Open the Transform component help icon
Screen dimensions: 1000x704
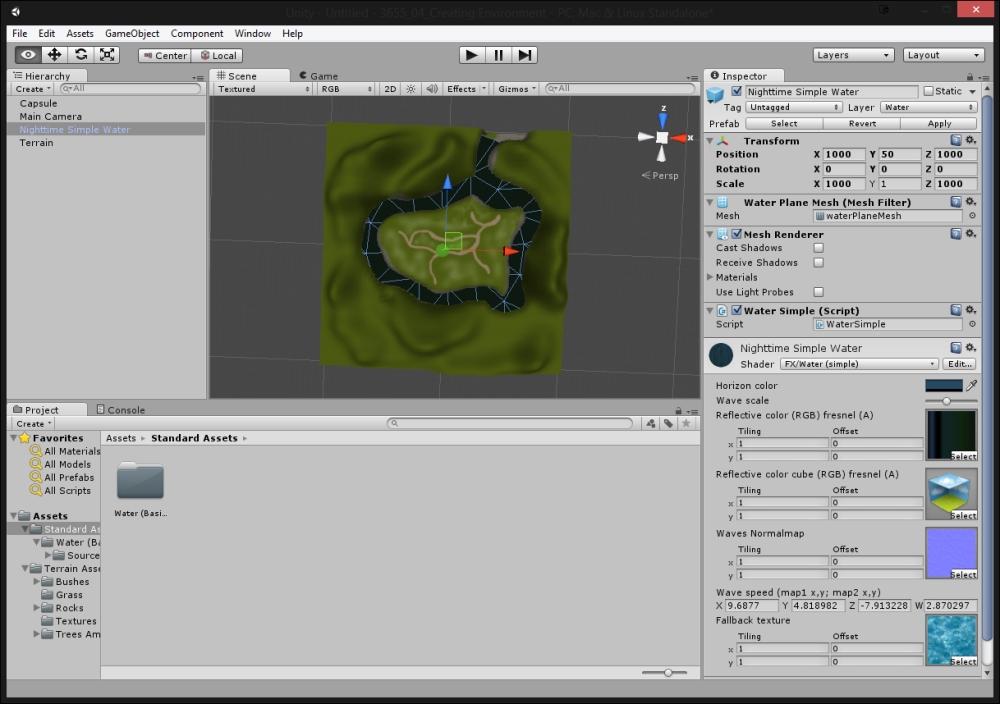tap(955, 140)
